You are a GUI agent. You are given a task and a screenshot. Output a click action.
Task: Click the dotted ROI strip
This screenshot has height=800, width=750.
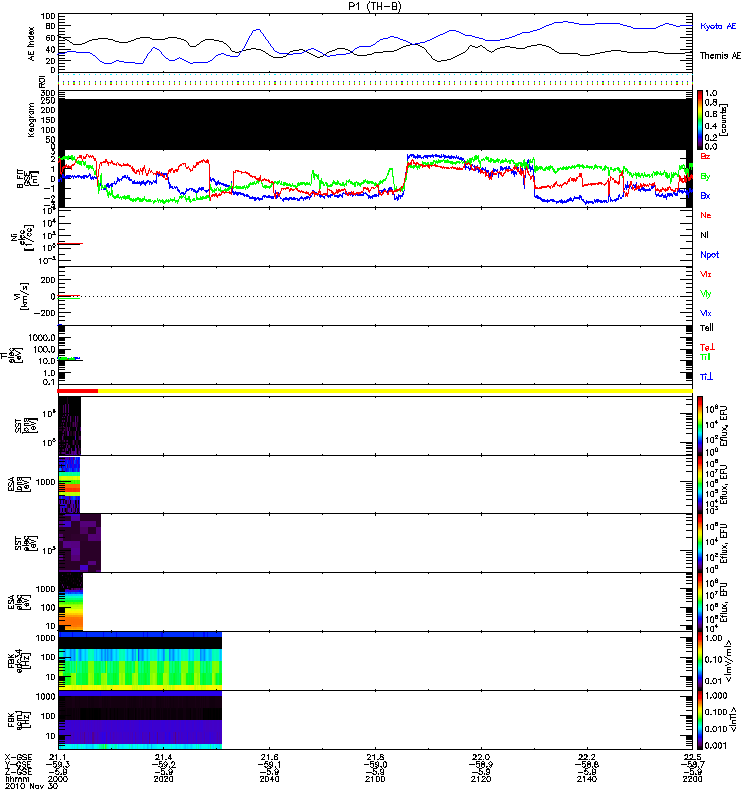click(x=375, y=80)
